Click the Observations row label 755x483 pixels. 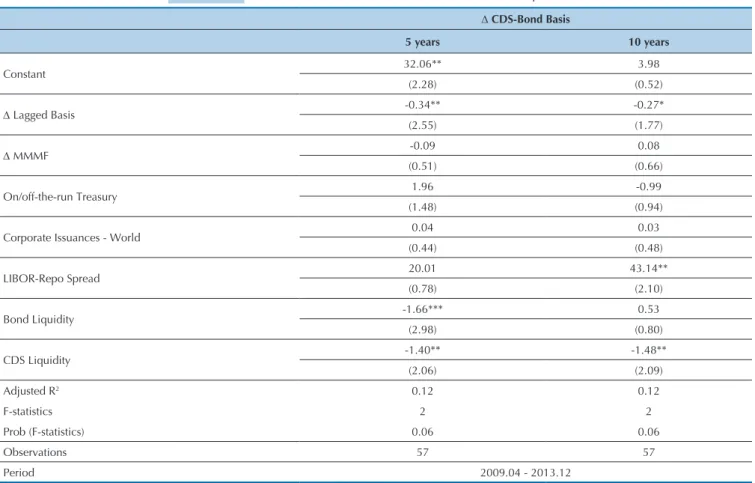(x=35, y=453)
